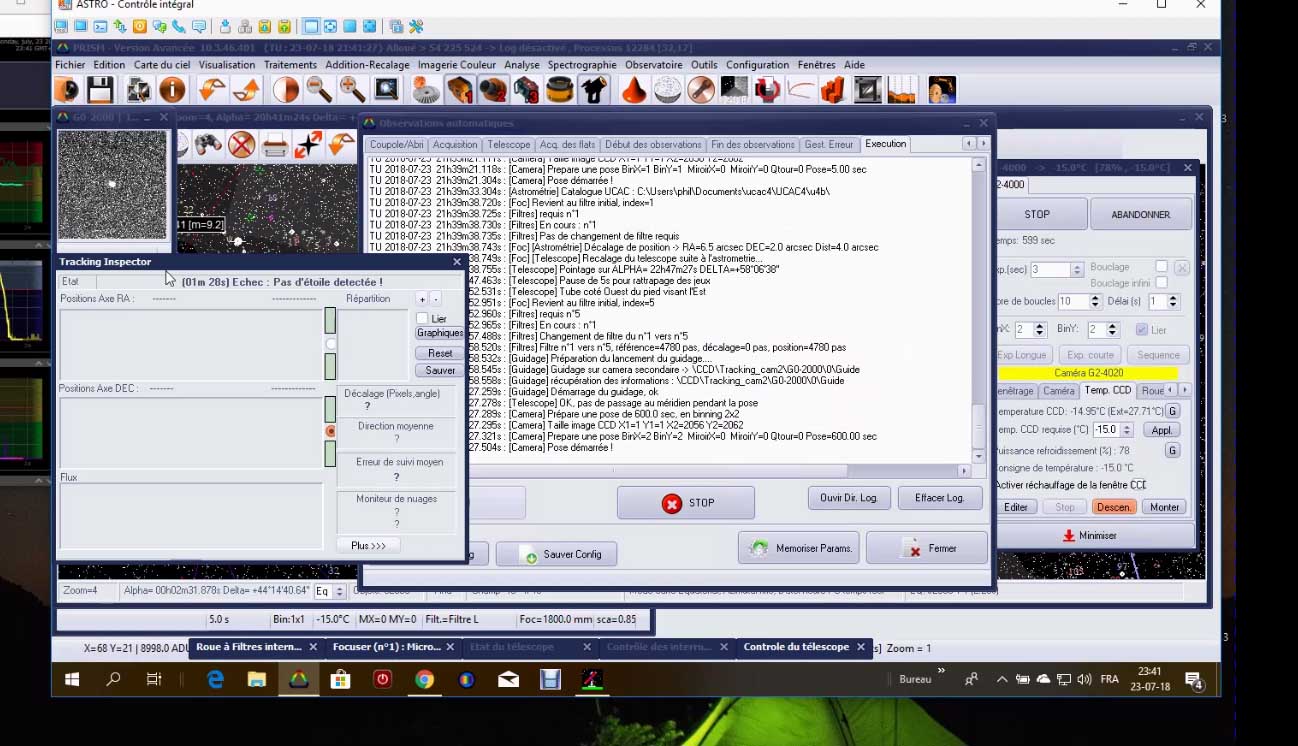Click the magnifier zoom-in icon with plus

tap(352, 91)
